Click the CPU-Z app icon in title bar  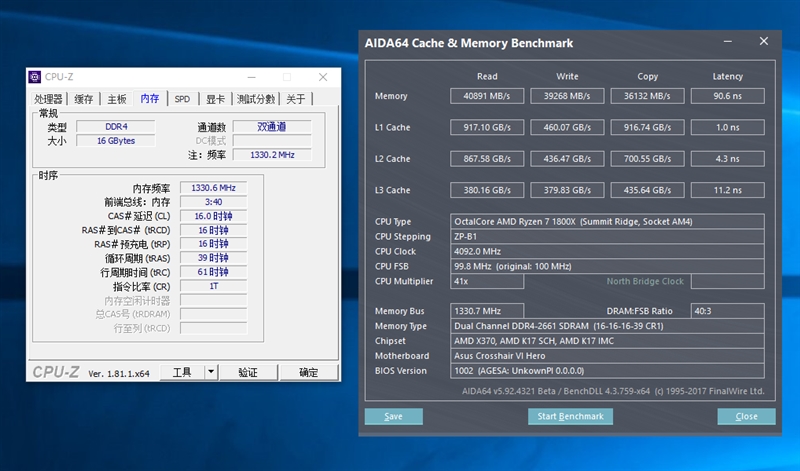(x=35, y=77)
